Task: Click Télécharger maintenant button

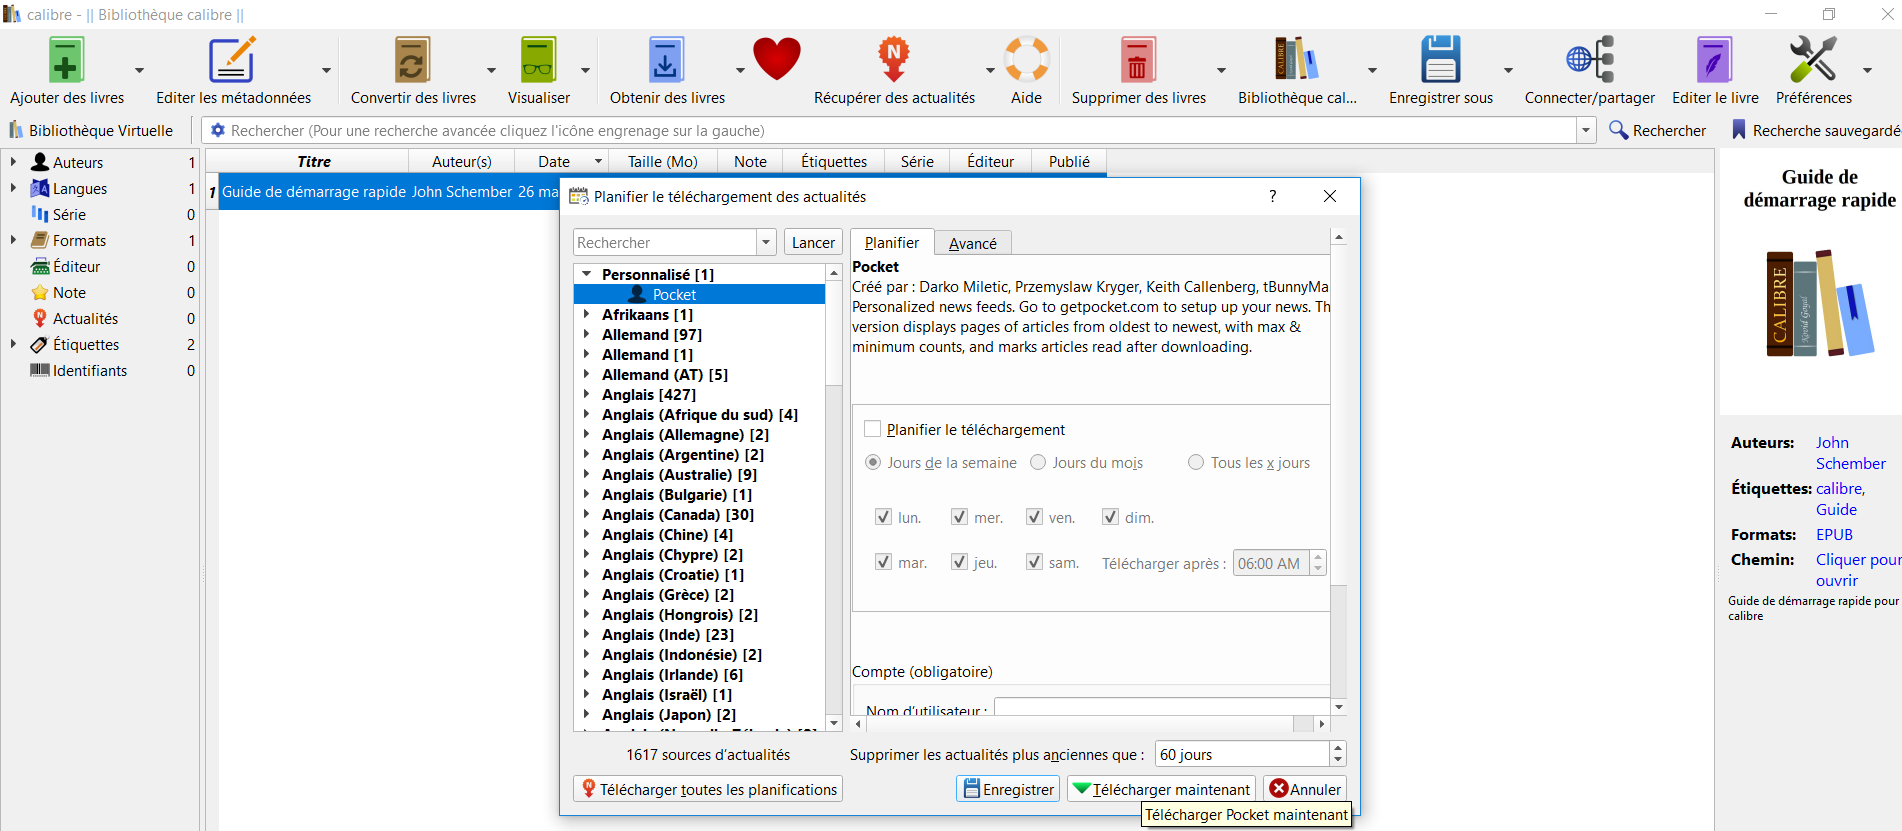Action: click(1161, 789)
